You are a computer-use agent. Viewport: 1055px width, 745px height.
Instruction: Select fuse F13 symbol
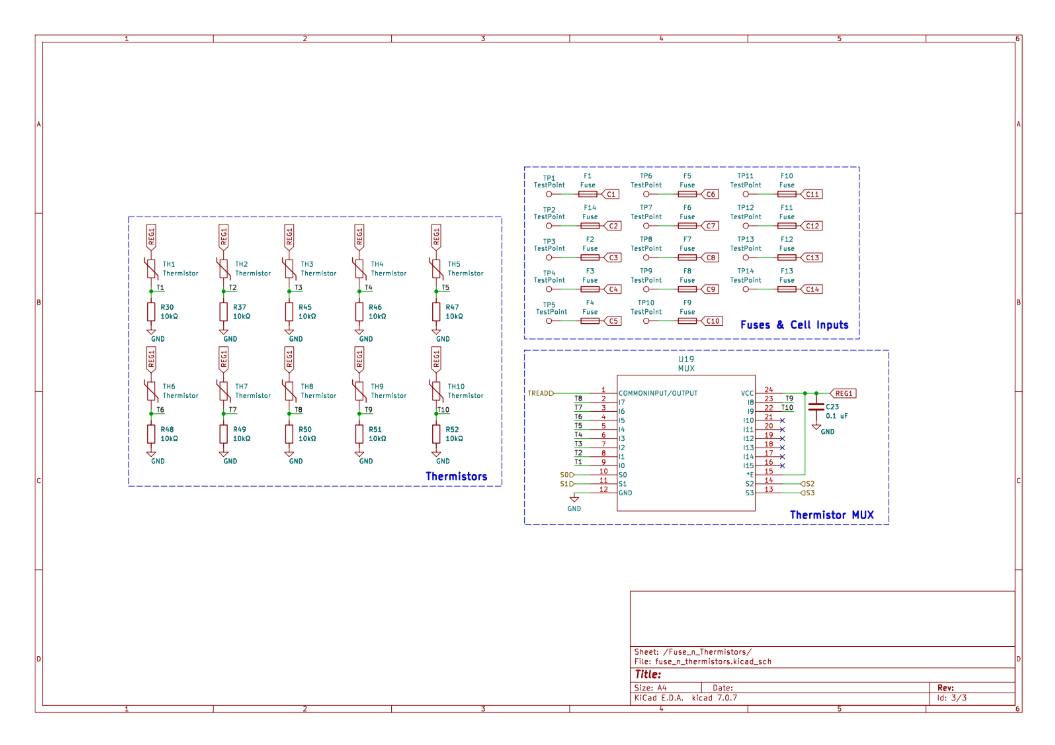(x=787, y=289)
